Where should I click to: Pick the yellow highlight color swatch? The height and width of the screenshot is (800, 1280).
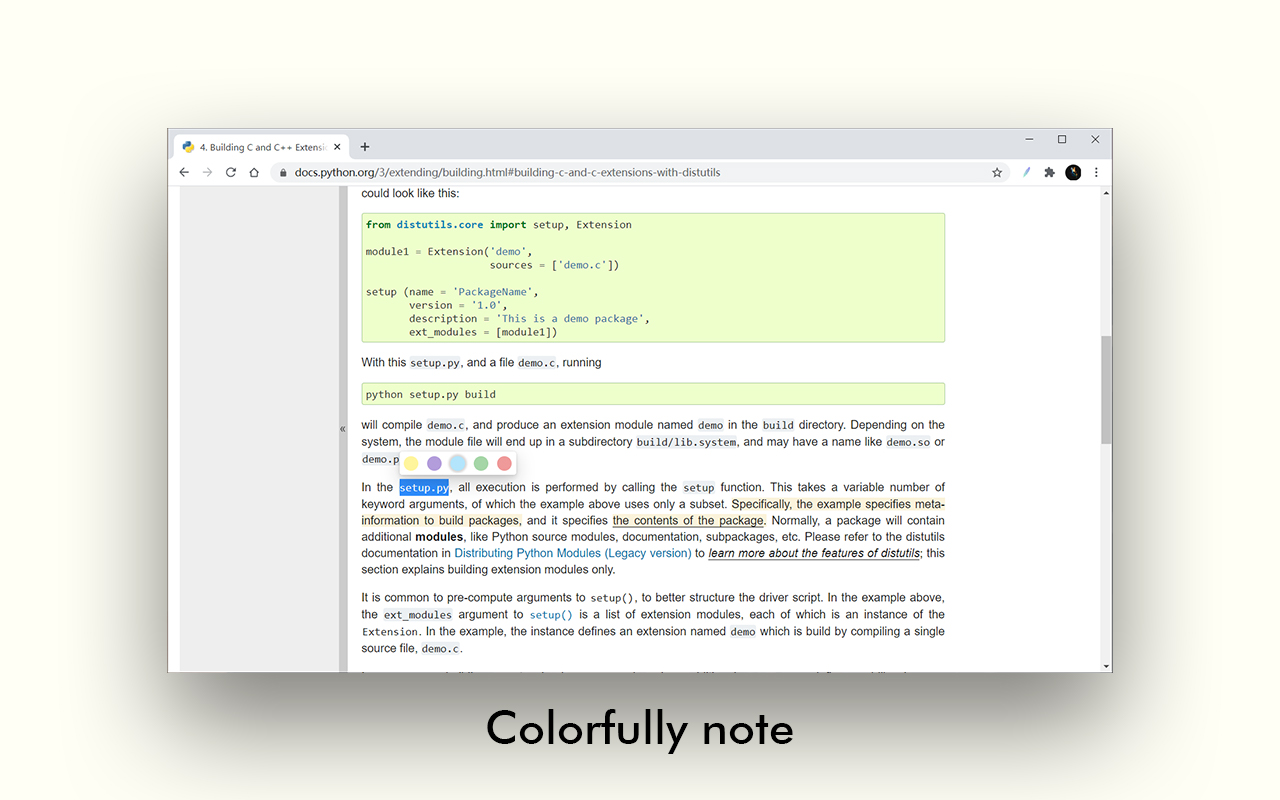pyautogui.click(x=410, y=463)
